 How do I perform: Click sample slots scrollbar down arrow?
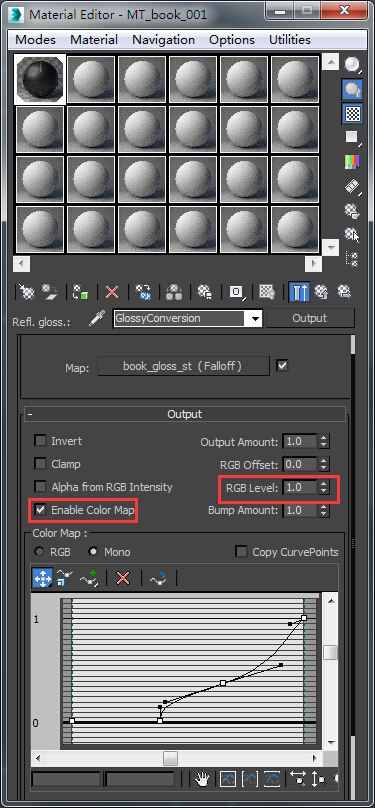(x=330, y=246)
